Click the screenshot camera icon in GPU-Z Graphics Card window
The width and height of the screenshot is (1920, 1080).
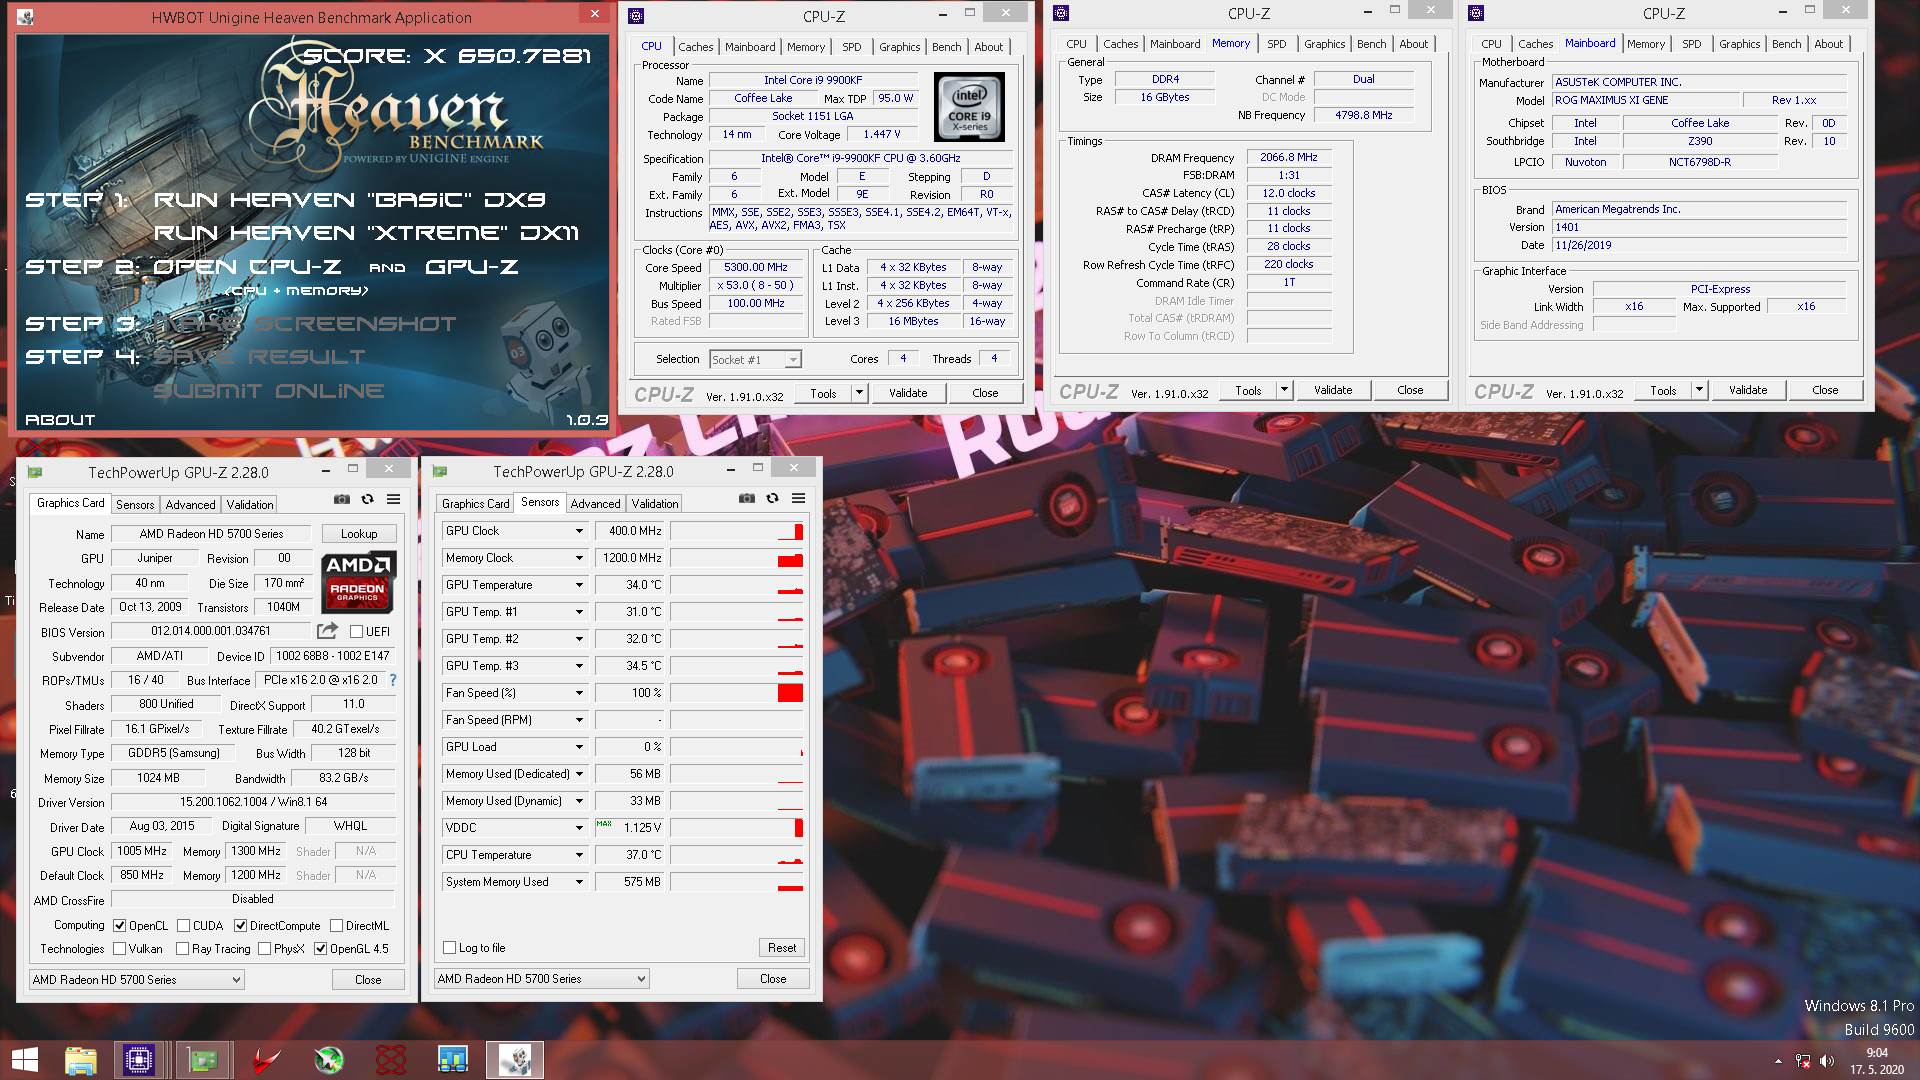342,499
